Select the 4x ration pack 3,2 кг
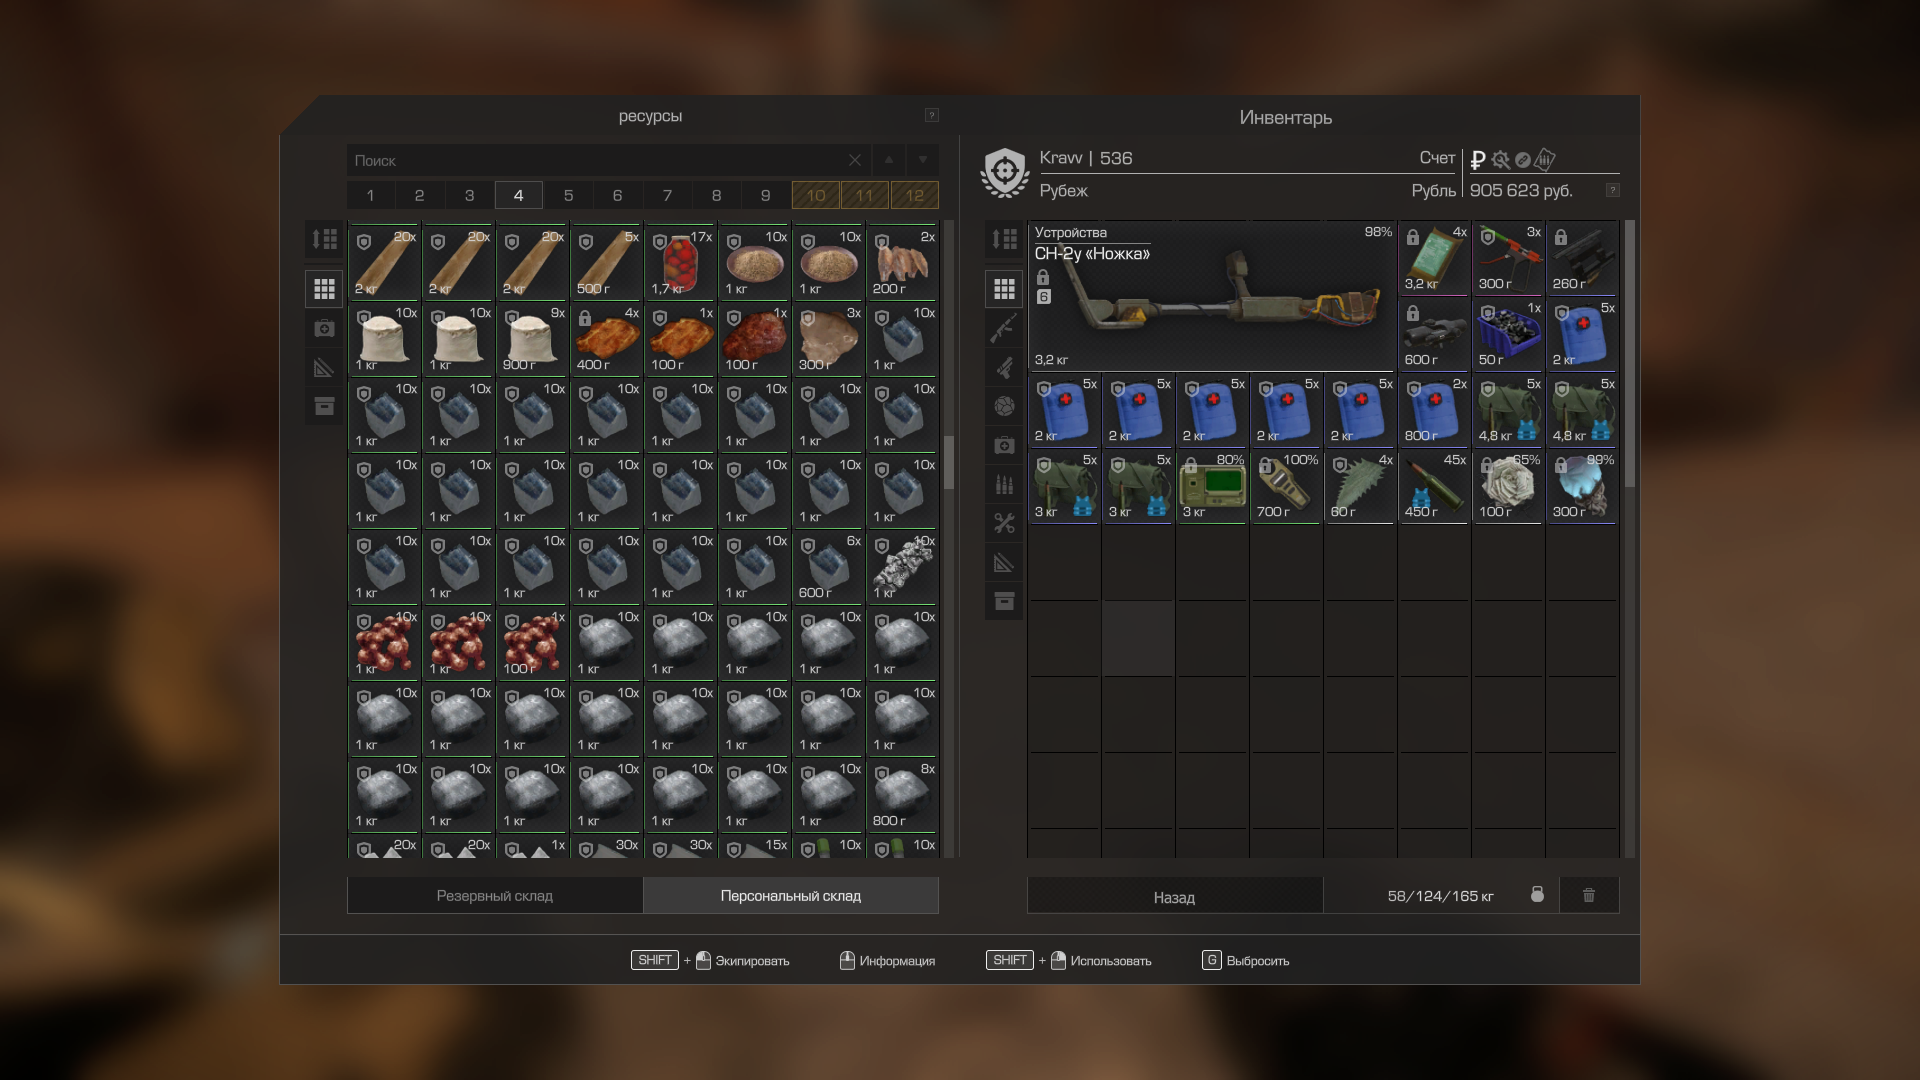Screen dimensions: 1920x1080 pos(1434,258)
